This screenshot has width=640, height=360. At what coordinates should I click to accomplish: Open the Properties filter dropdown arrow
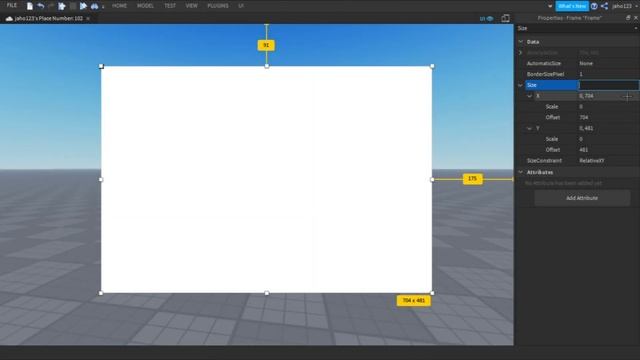pyautogui.click(x=636, y=28)
